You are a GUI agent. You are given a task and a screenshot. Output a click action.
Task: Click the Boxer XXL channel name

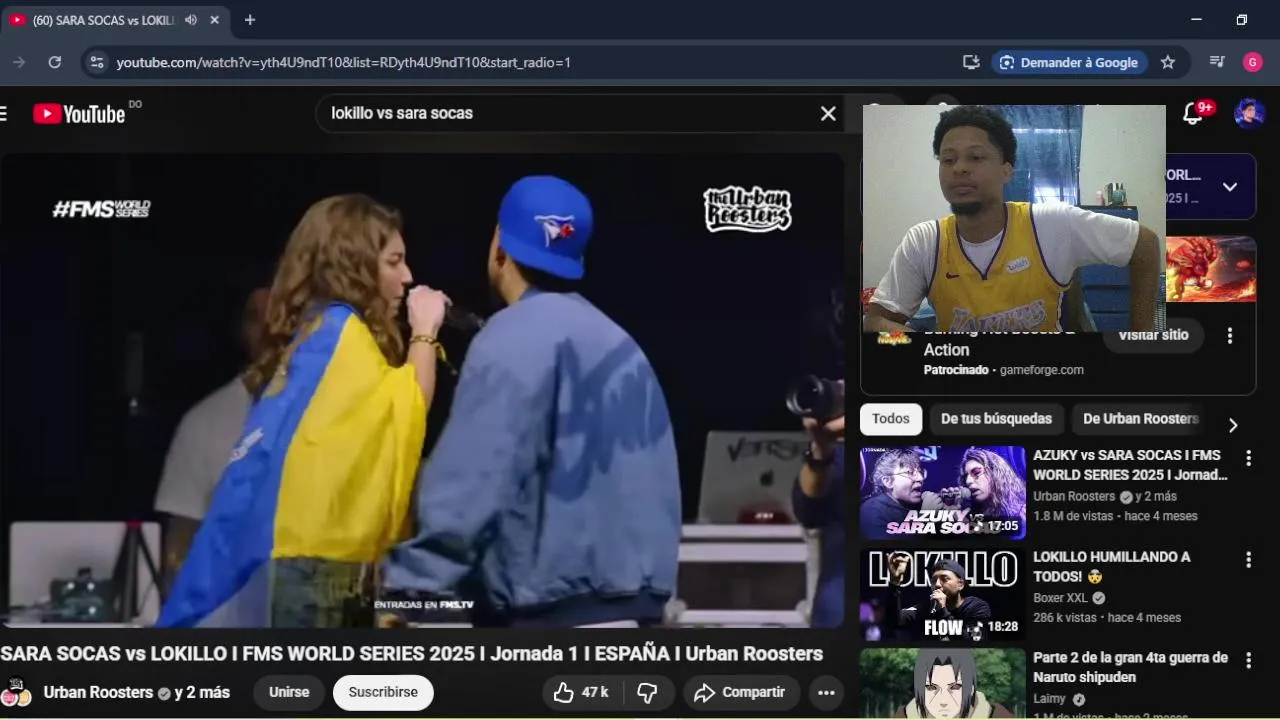[1060, 598]
